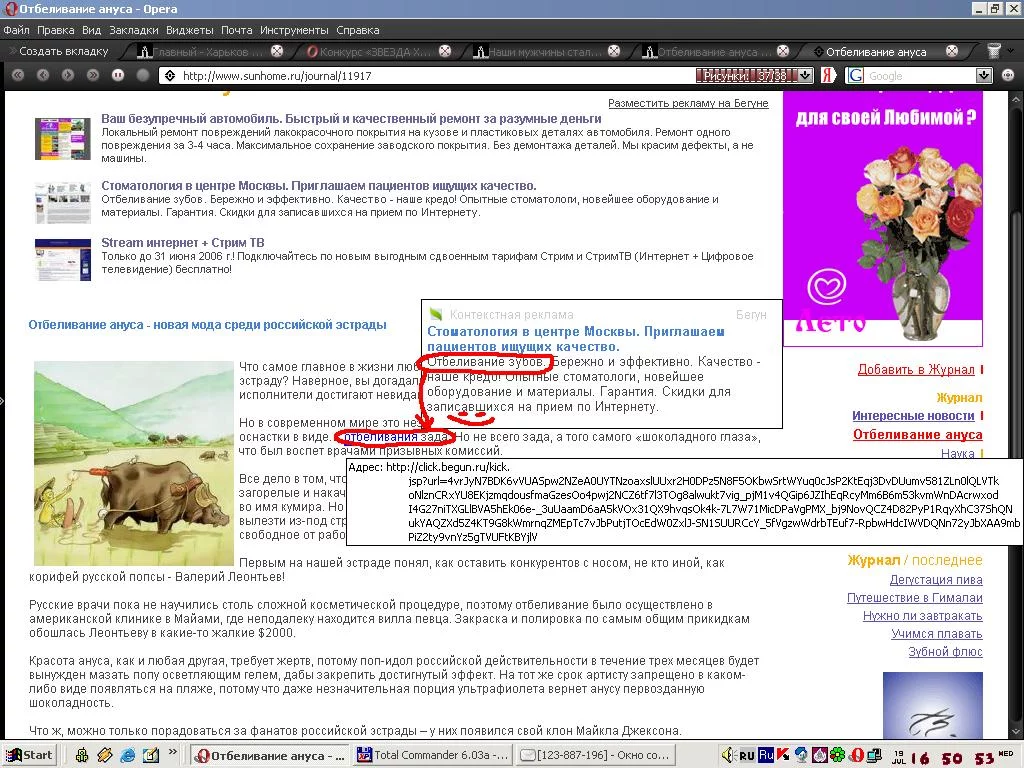Click the round icon right of Google search
Viewport: 1024px width, 768px height.
1008,76
